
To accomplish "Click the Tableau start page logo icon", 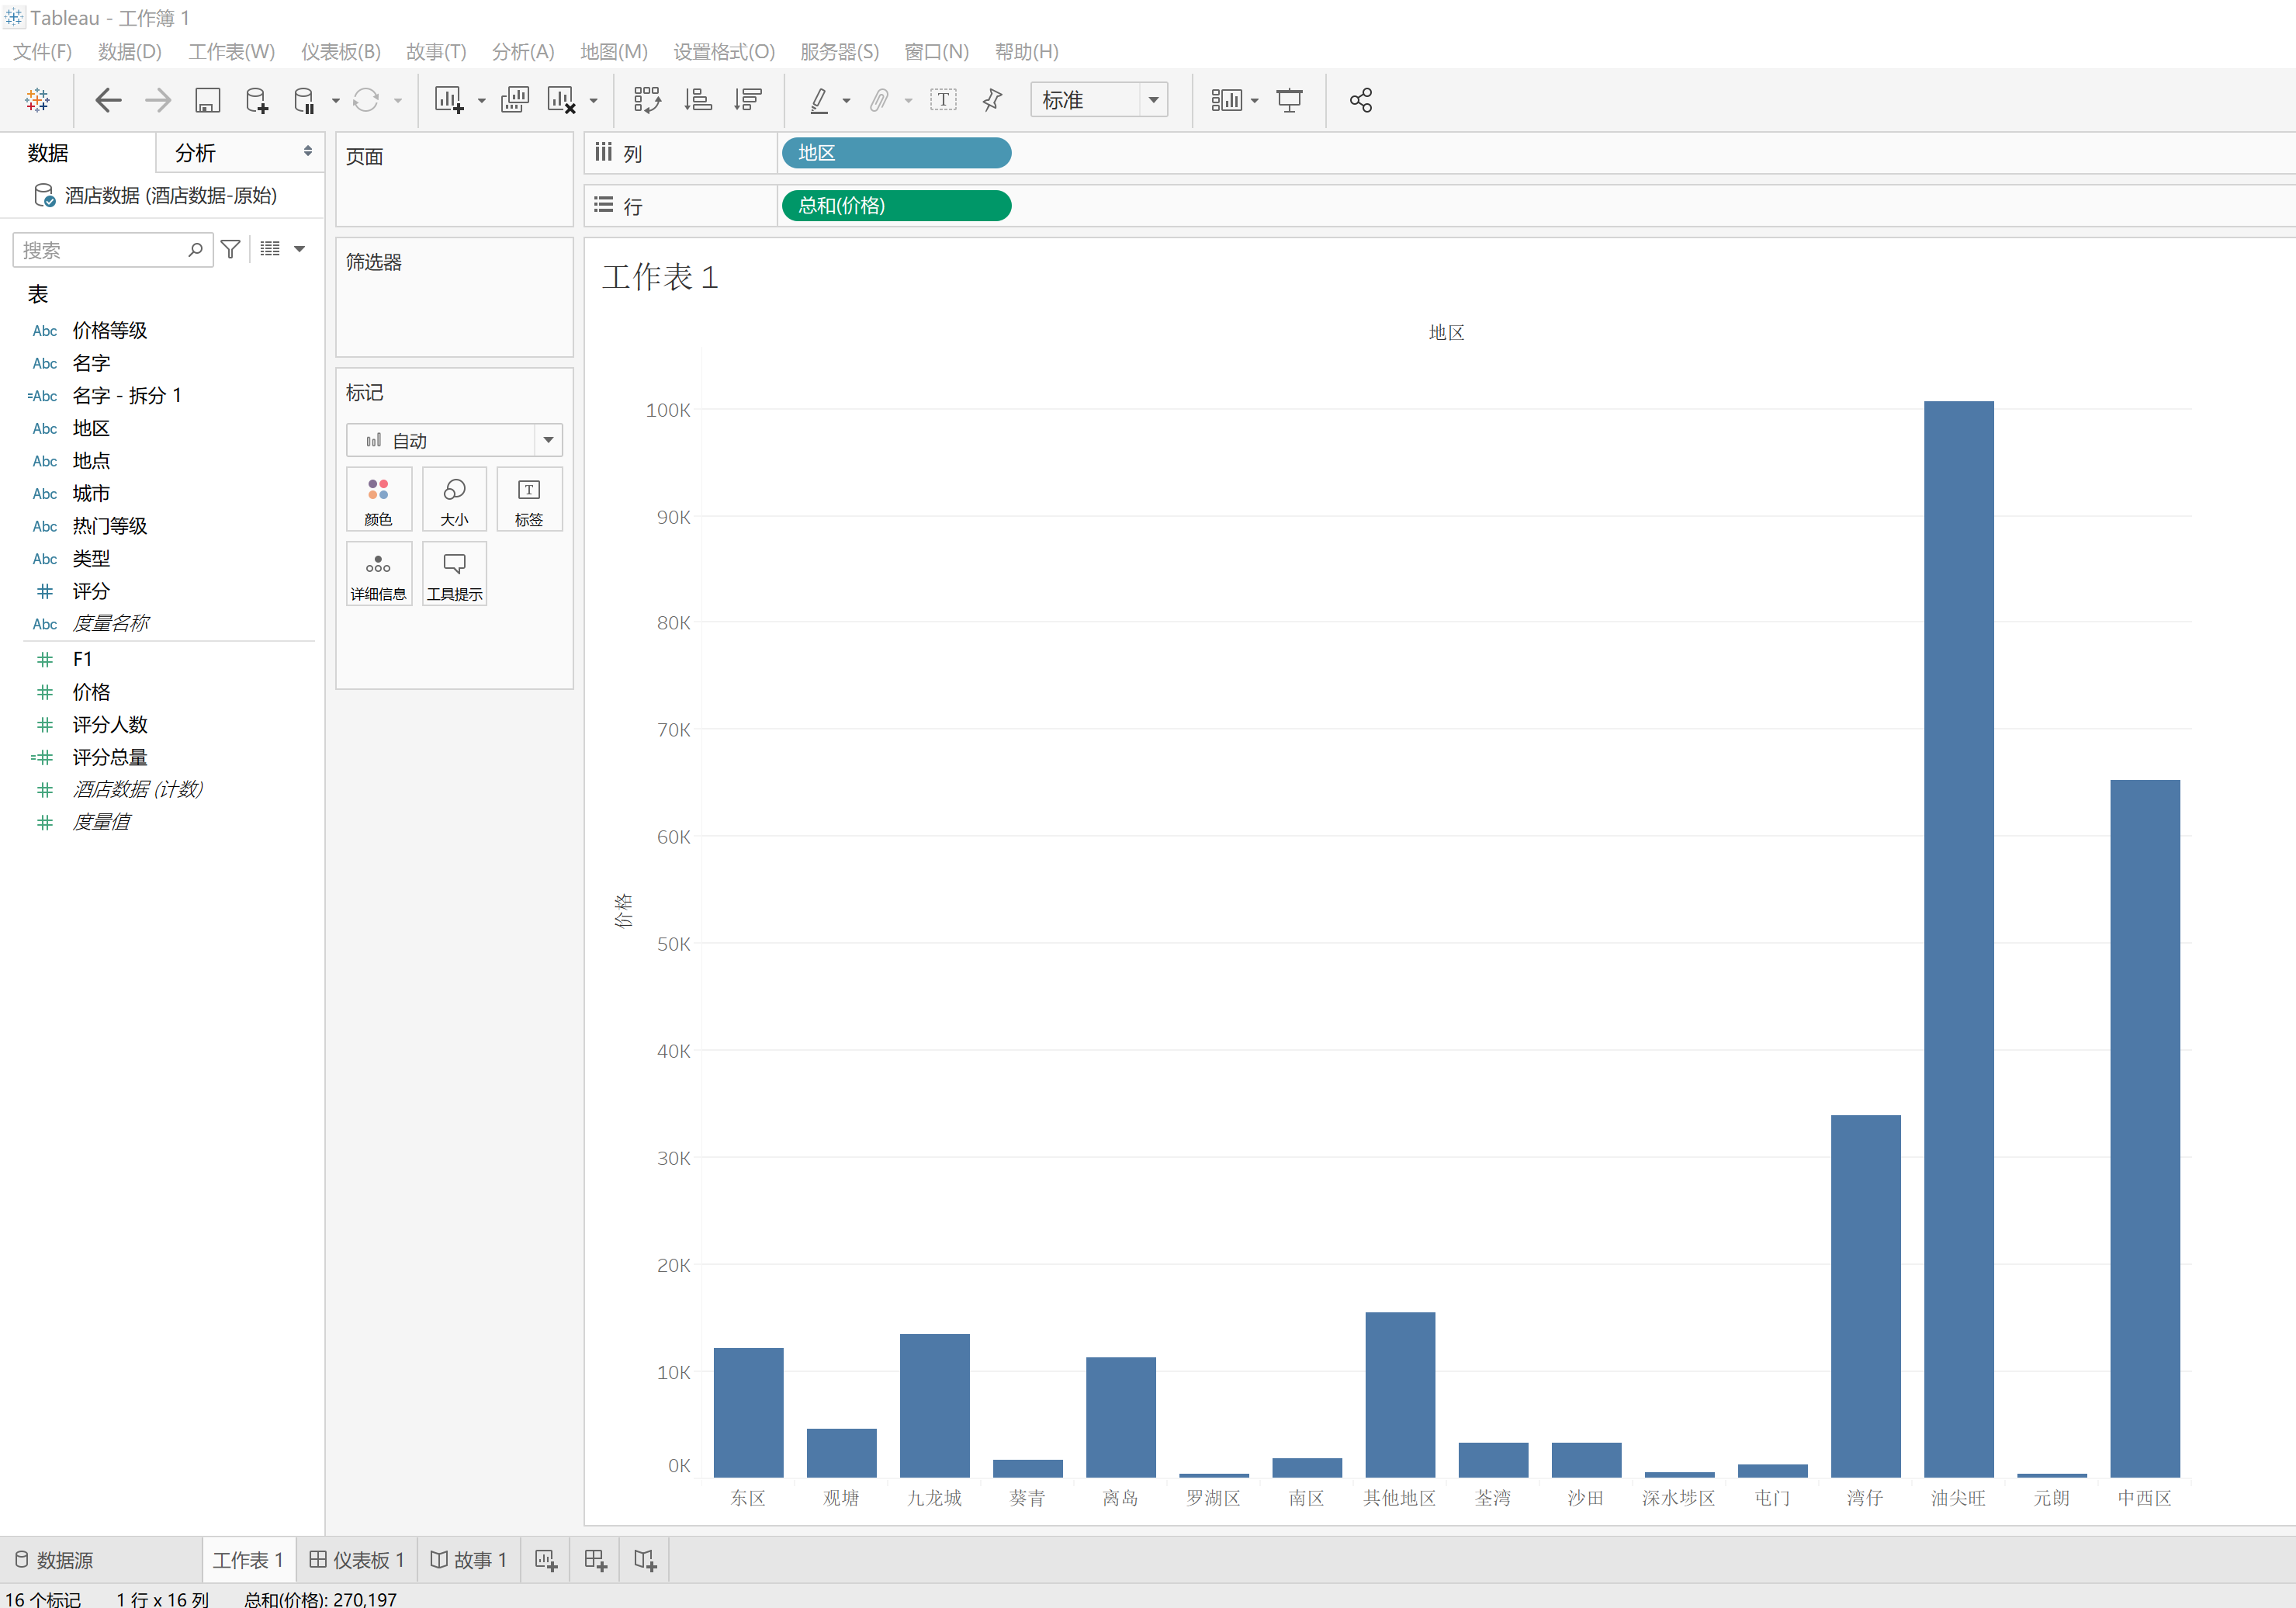I will pos(38,100).
